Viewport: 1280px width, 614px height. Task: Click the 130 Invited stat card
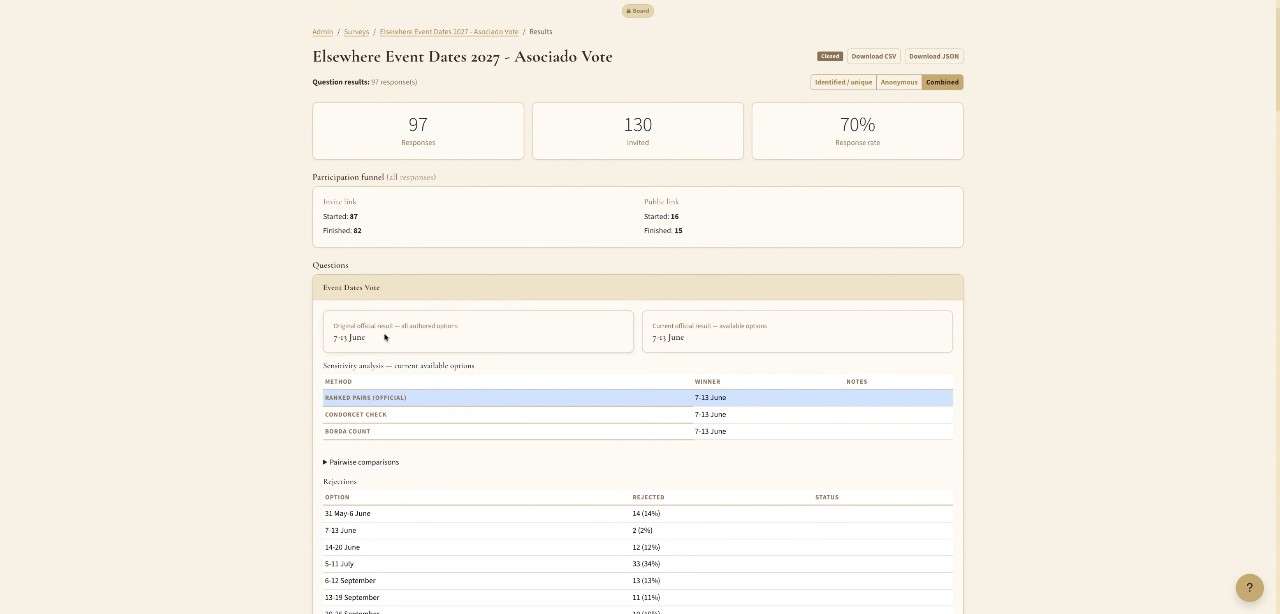638,131
